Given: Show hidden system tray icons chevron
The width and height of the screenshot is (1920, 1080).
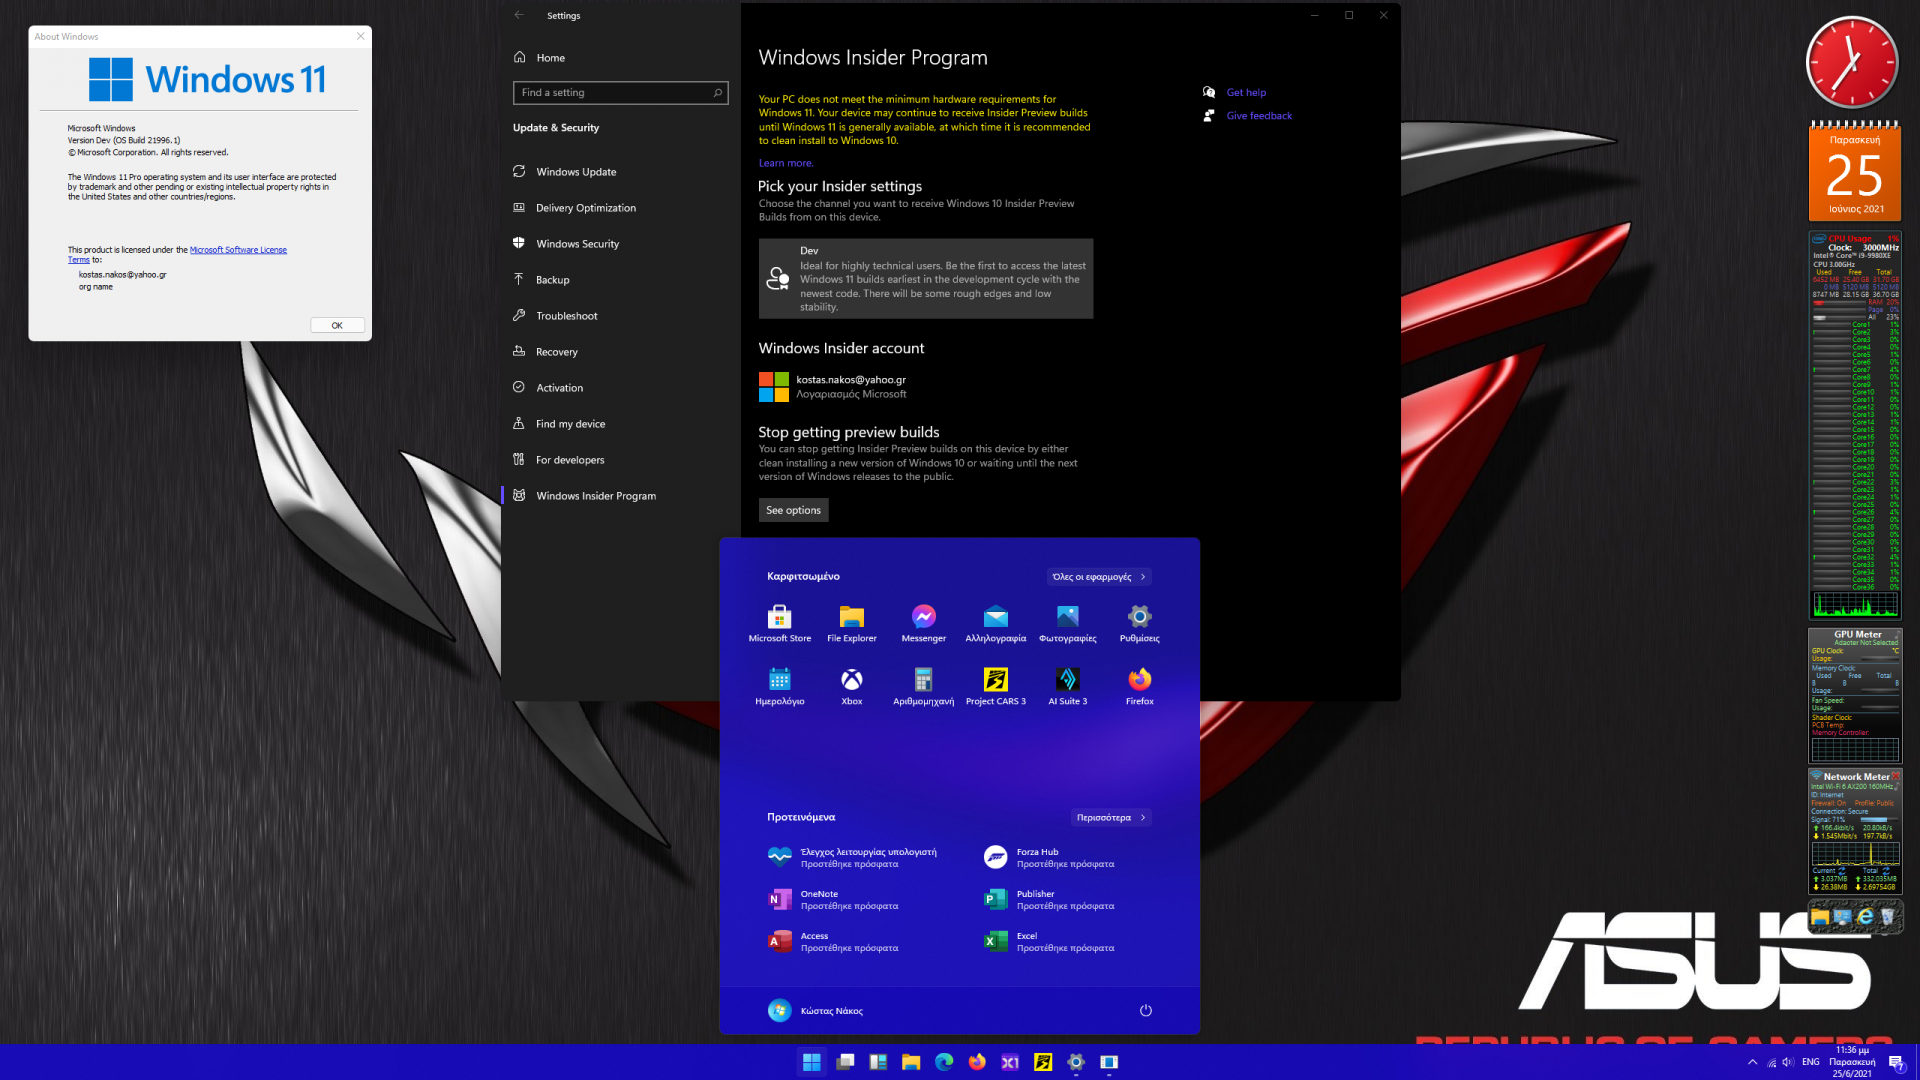Looking at the screenshot, I should click(x=1752, y=1062).
